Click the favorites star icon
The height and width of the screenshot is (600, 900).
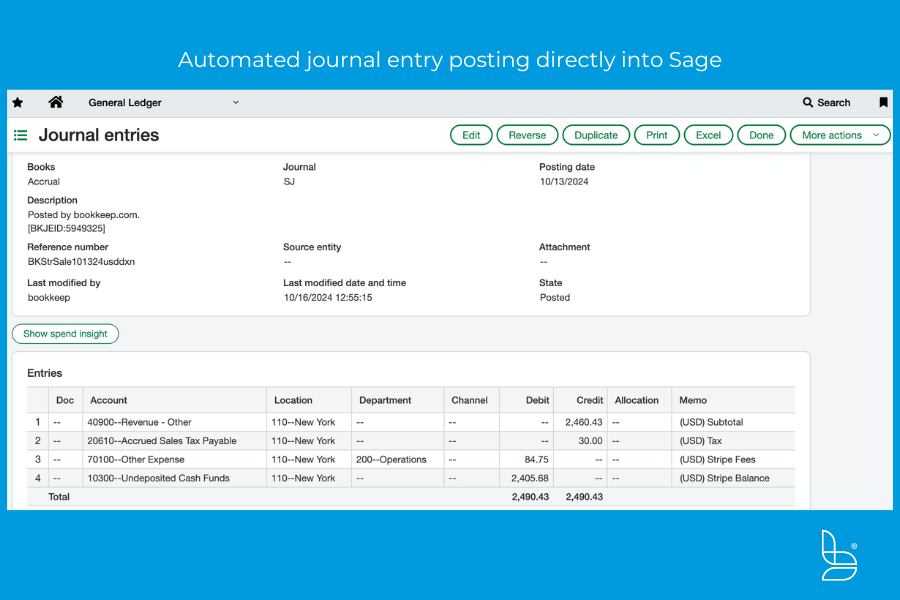[x=18, y=103]
